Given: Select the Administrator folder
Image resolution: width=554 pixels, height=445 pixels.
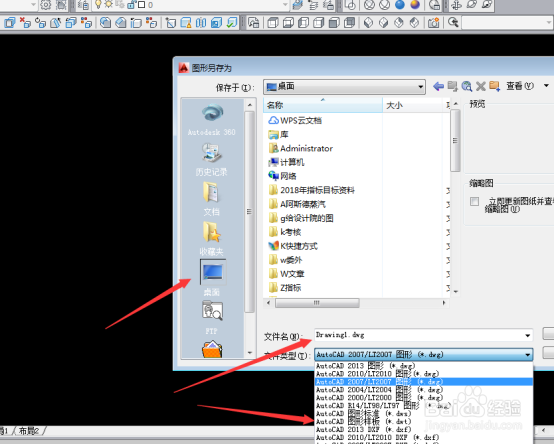Looking at the screenshot, I should [301, 148].
